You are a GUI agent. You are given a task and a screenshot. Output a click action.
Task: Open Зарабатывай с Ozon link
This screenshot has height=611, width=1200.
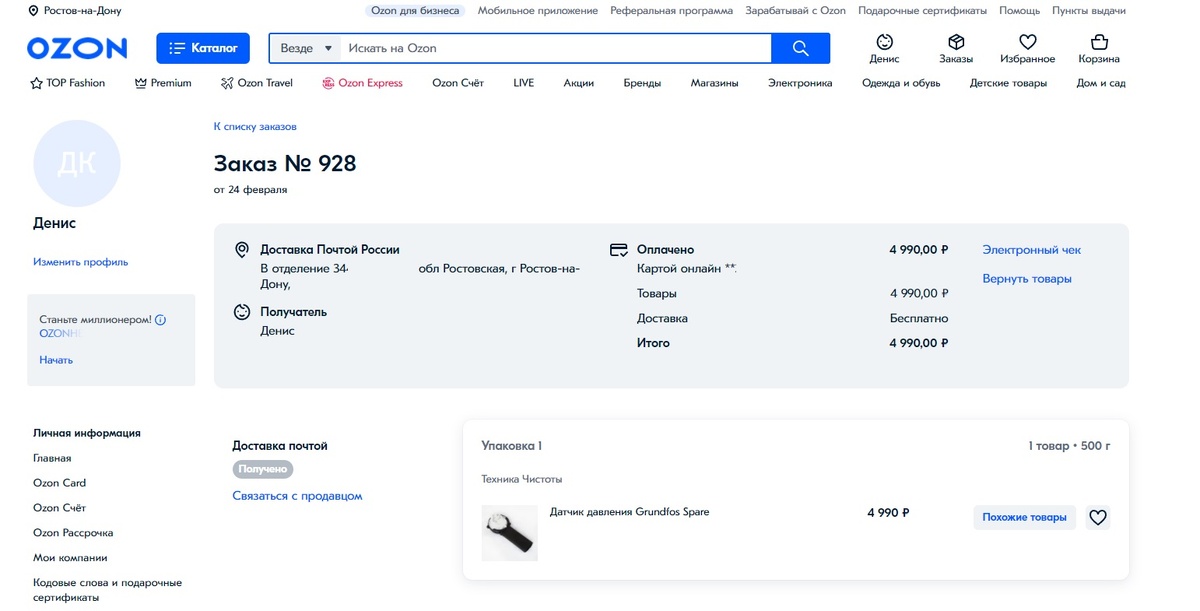click(x=795, y=11)
